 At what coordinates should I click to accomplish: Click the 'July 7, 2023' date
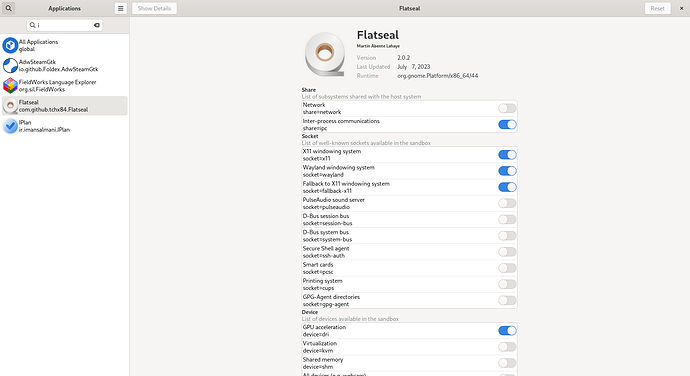coord(414,67)
